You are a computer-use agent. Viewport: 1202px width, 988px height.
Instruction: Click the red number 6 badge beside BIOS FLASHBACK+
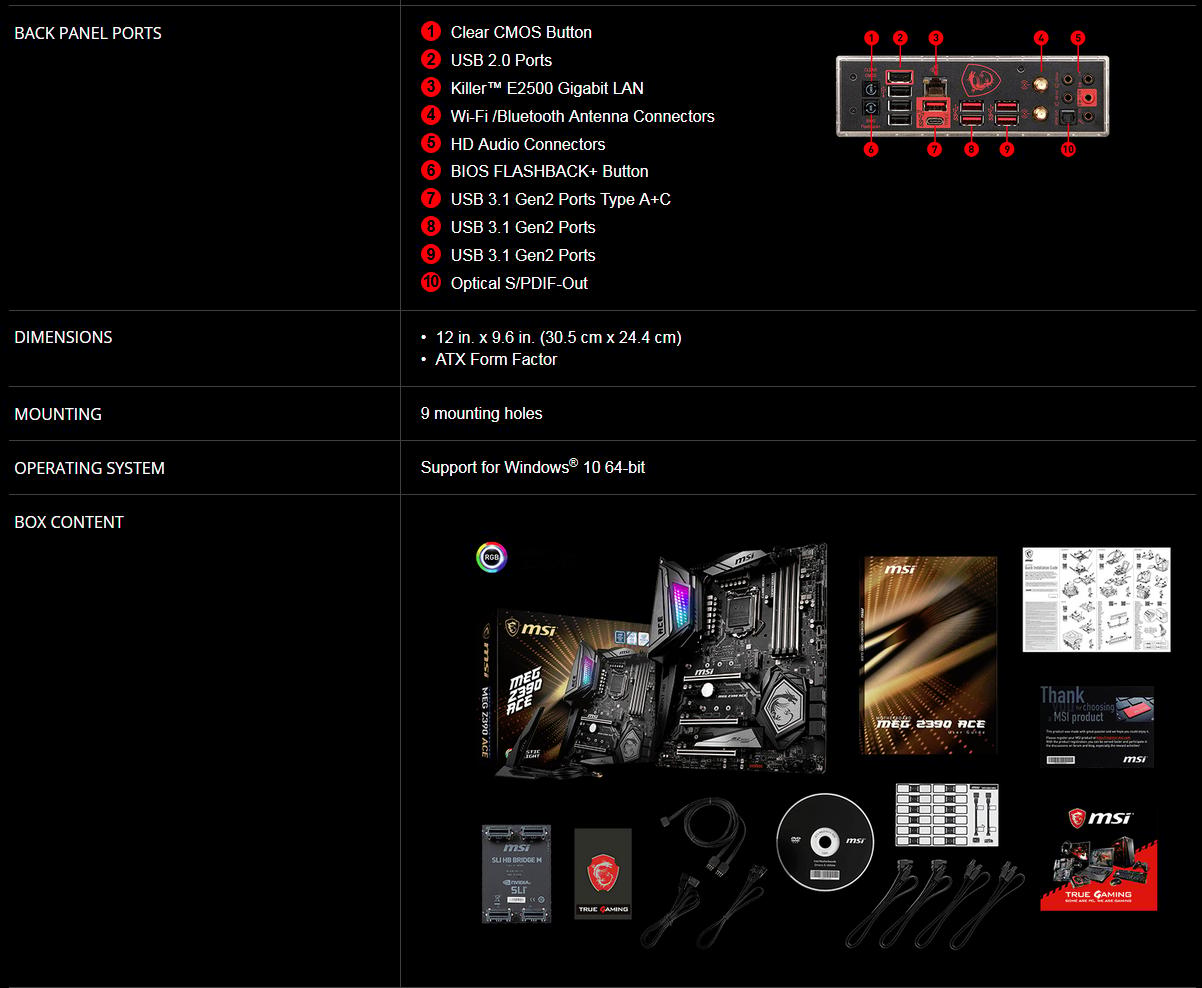431,171
